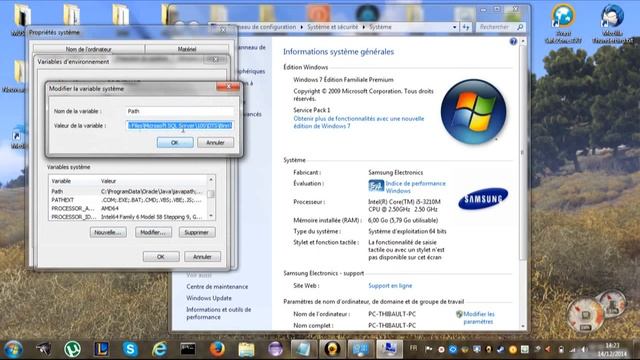640x360 pixels.
Task: Switch to the Matériel tab
Action: coord(187,49)
